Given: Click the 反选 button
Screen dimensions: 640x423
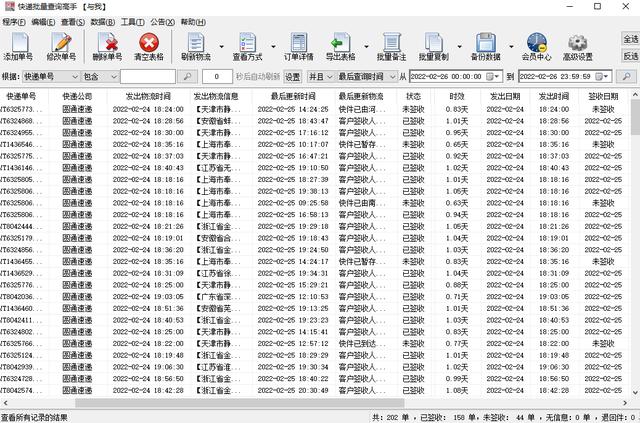Looking at the screenshot, I should coord(631,56).
